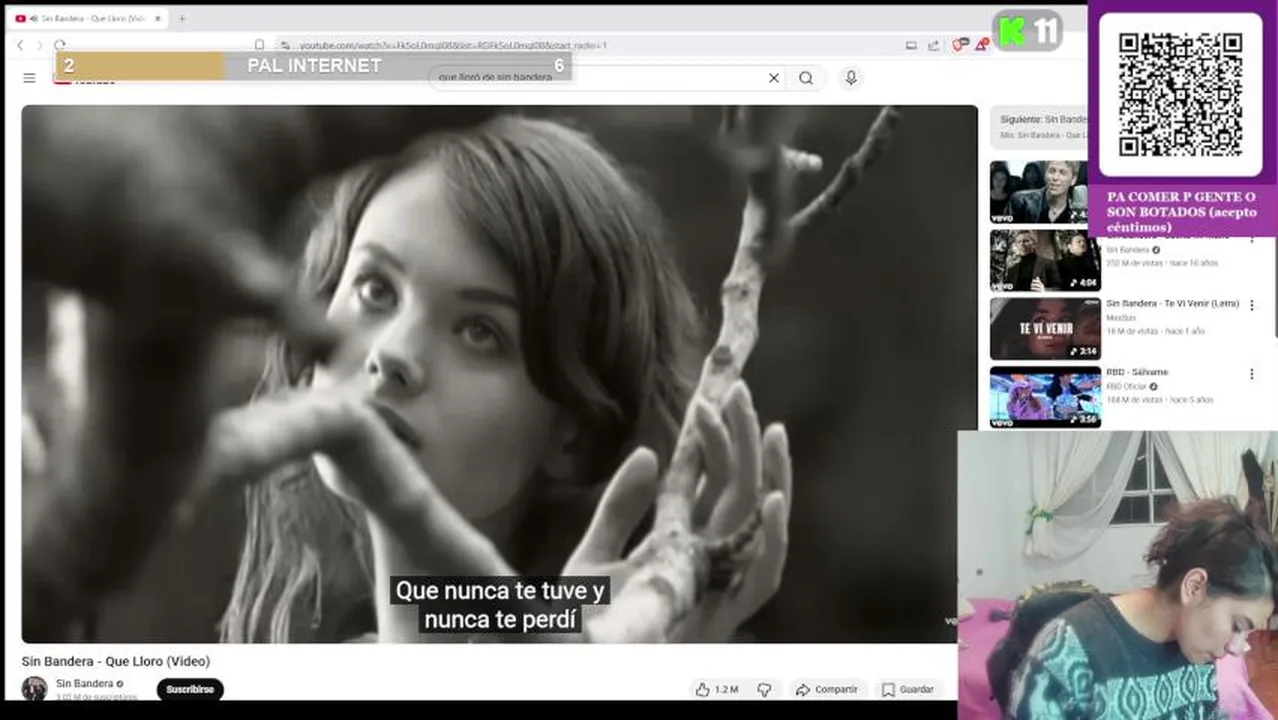This screenshot has height=720, width=1278.
Task: Click the browser address bar URL
Action: pos(453,45)
